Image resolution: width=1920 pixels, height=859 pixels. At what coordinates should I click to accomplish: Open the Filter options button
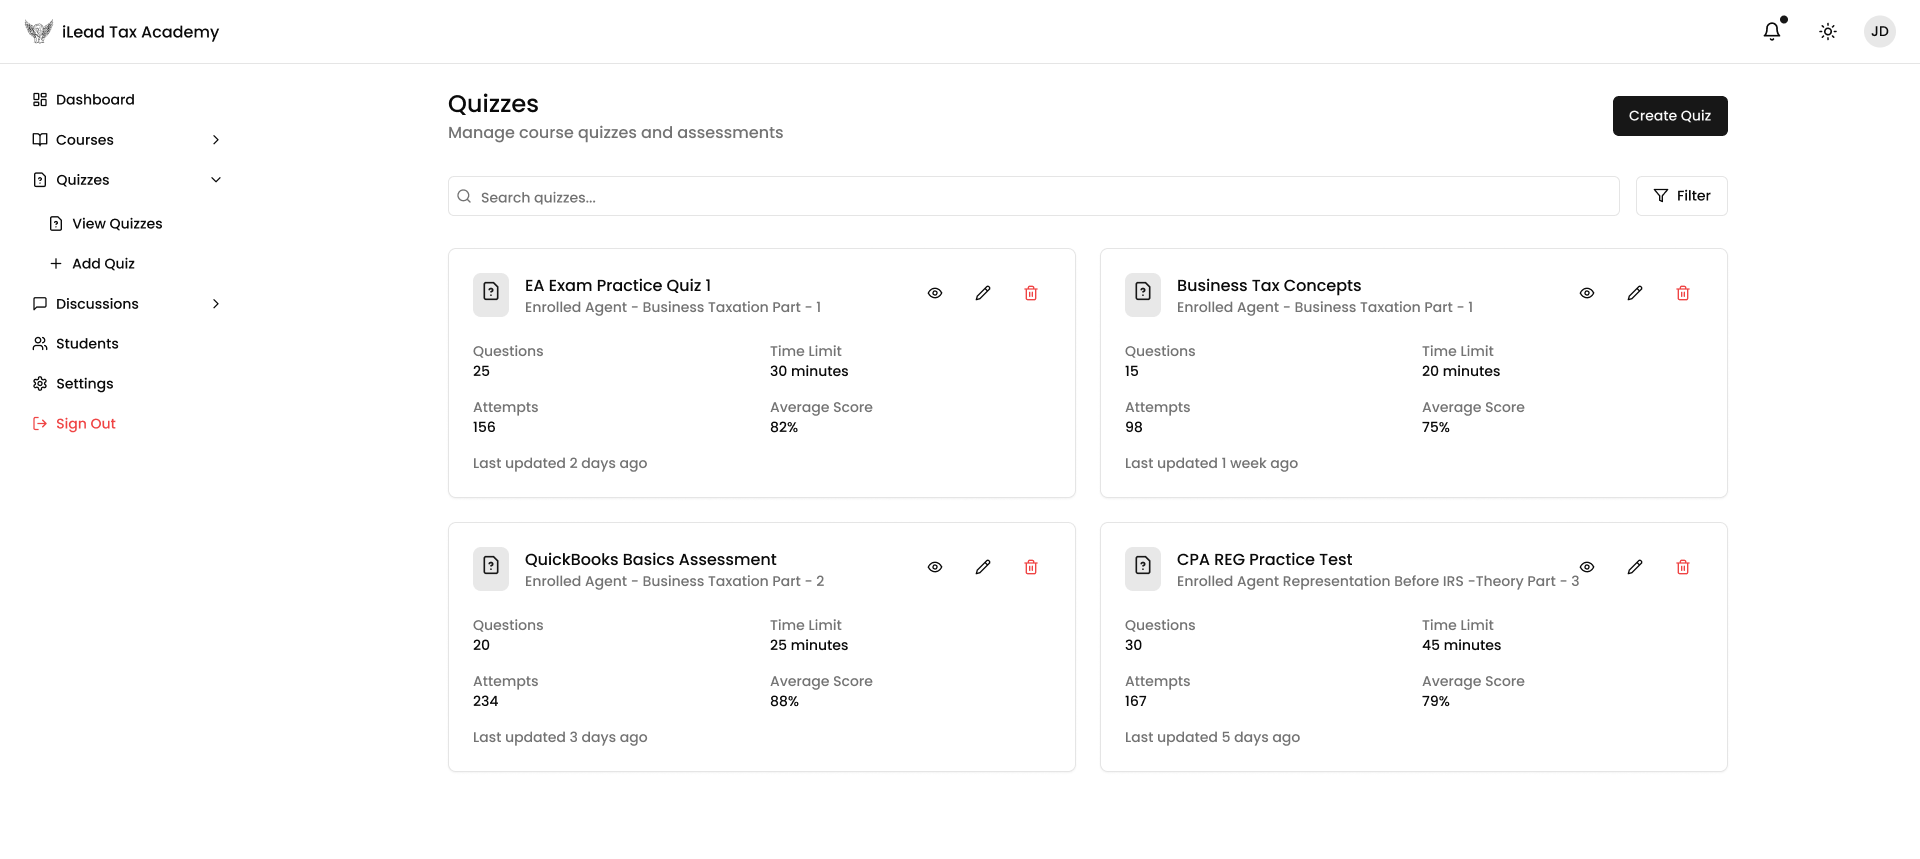1681,196
